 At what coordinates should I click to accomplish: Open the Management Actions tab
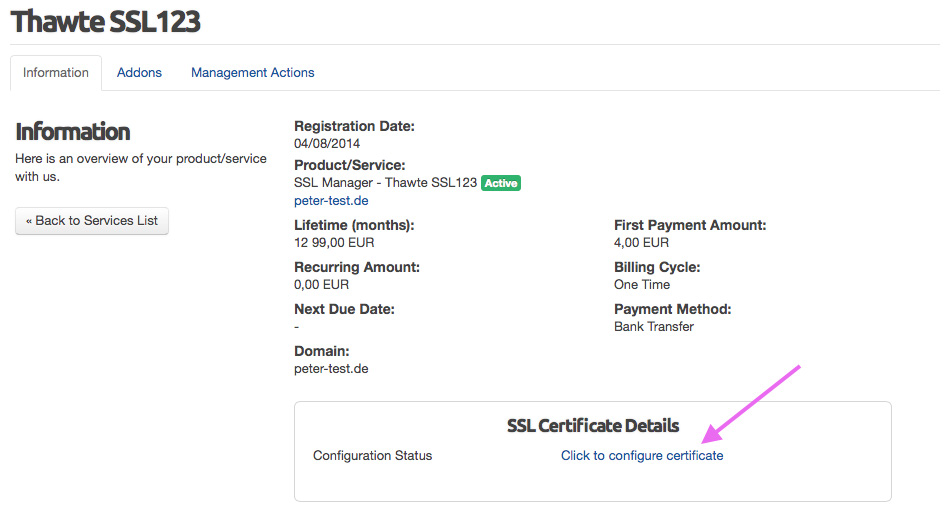252,73
